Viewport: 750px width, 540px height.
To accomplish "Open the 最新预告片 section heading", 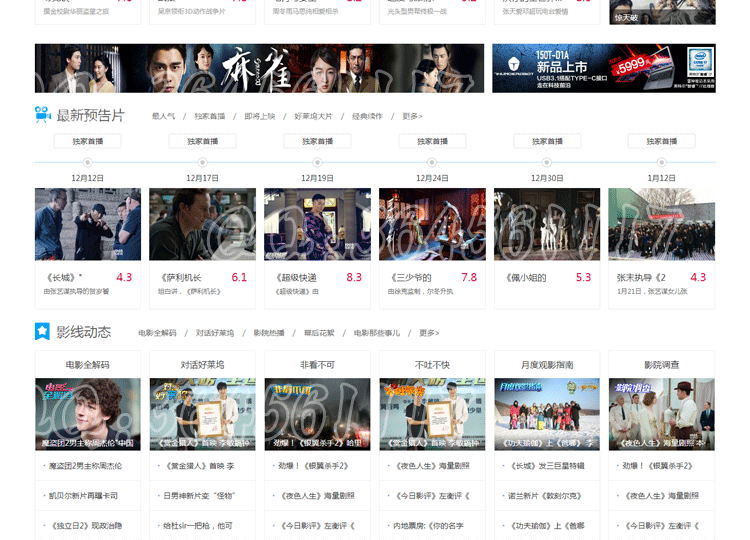I will point(90,115).
